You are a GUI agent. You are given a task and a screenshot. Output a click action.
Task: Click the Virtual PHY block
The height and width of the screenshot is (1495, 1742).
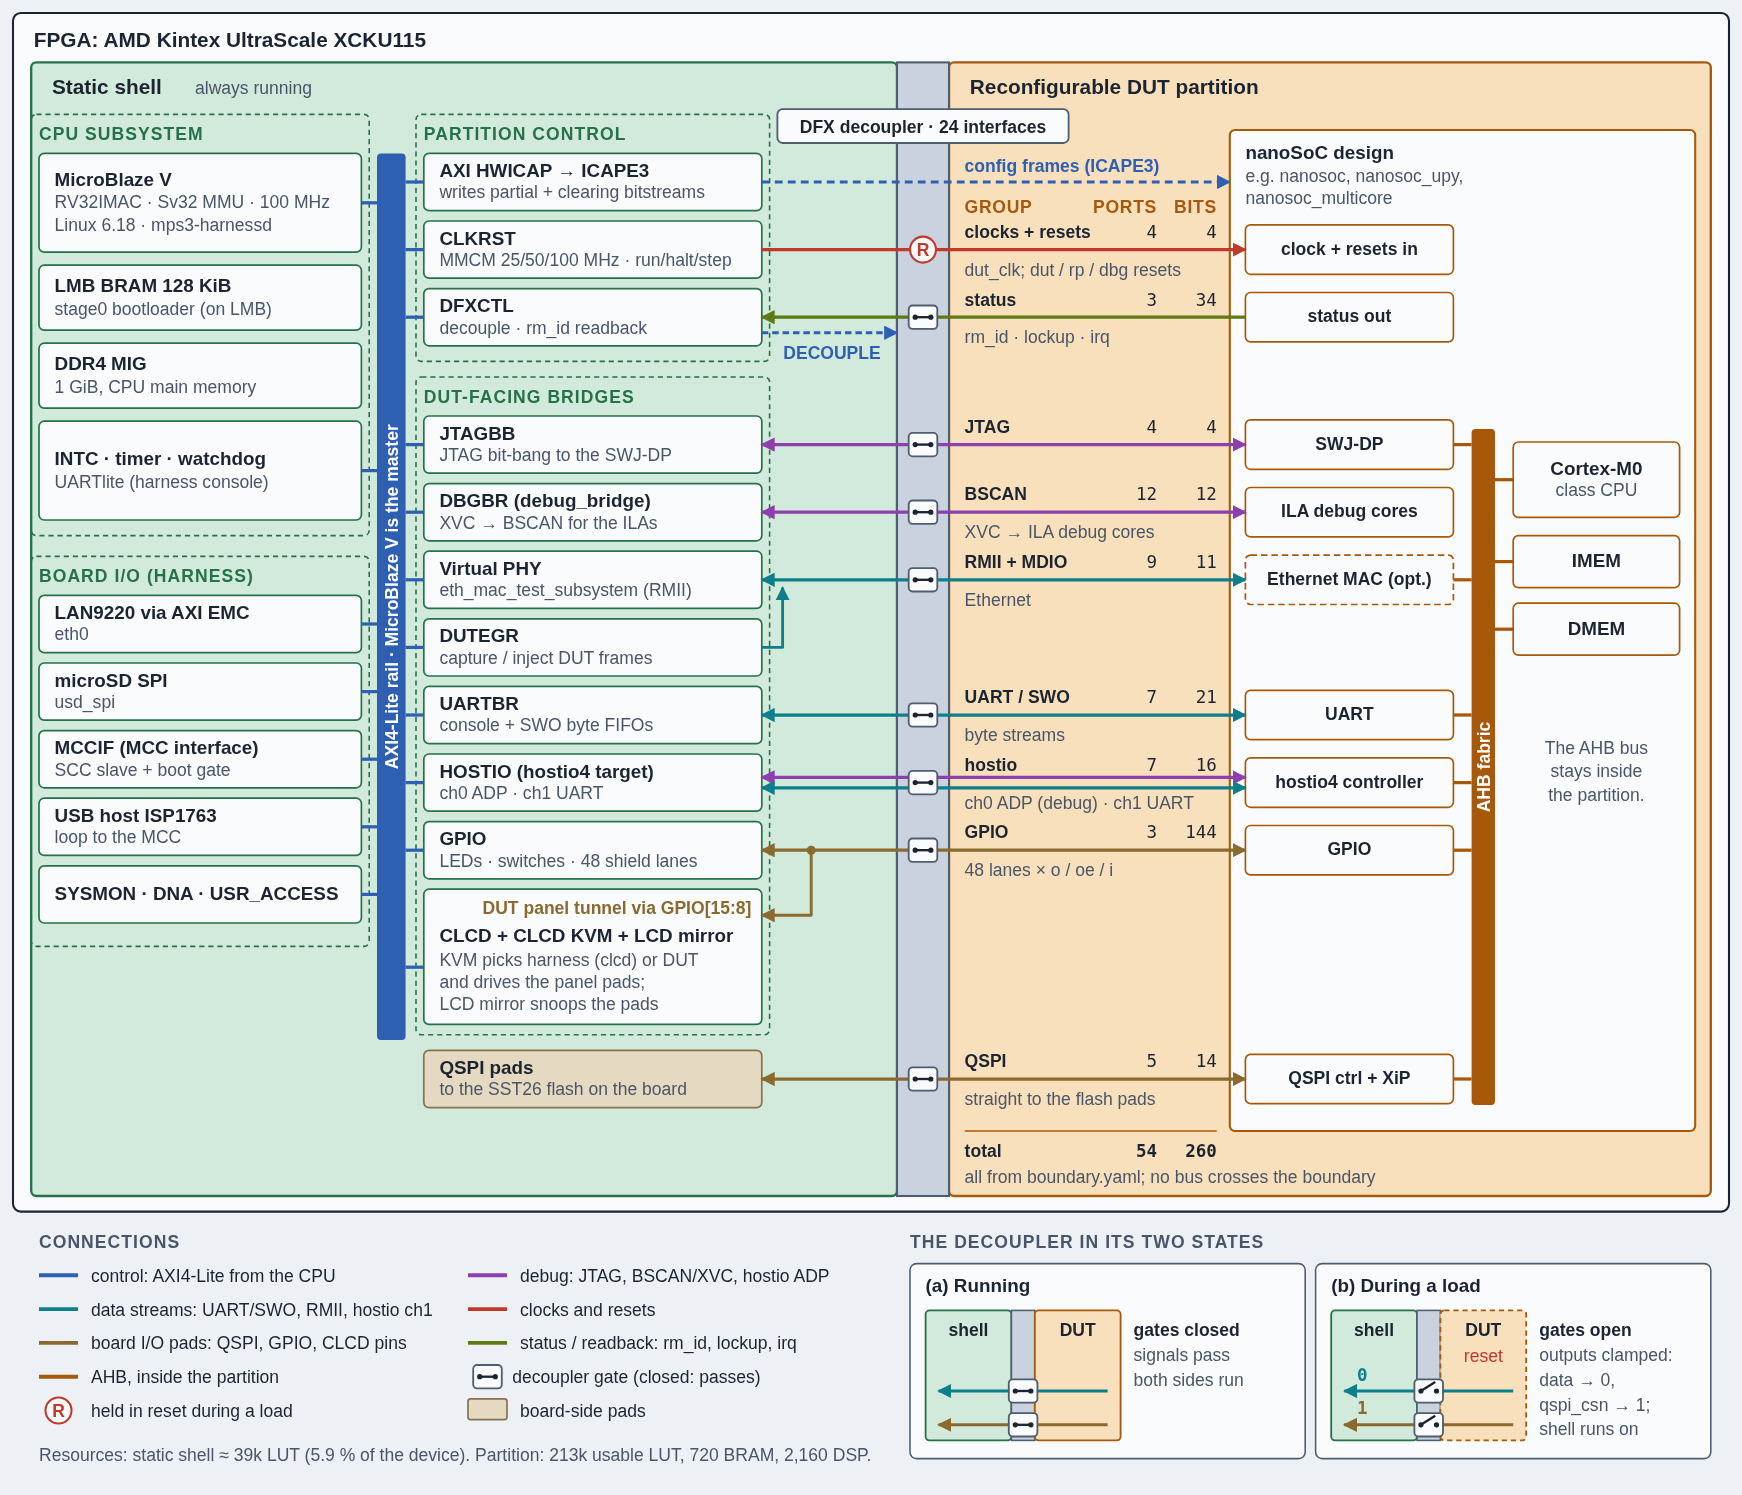tap(593, 580)
